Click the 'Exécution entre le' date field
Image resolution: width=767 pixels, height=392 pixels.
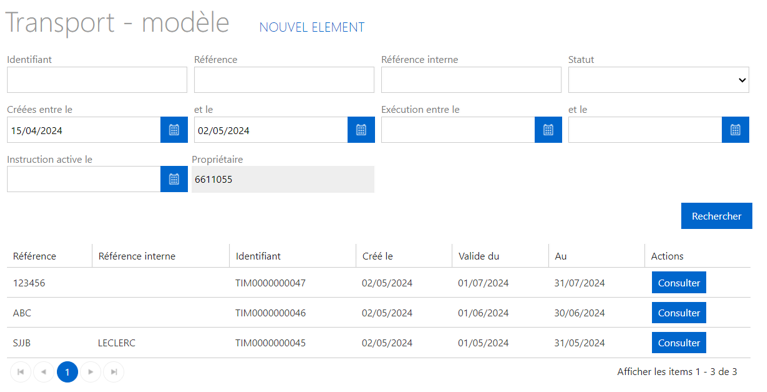tap(458, 130)
